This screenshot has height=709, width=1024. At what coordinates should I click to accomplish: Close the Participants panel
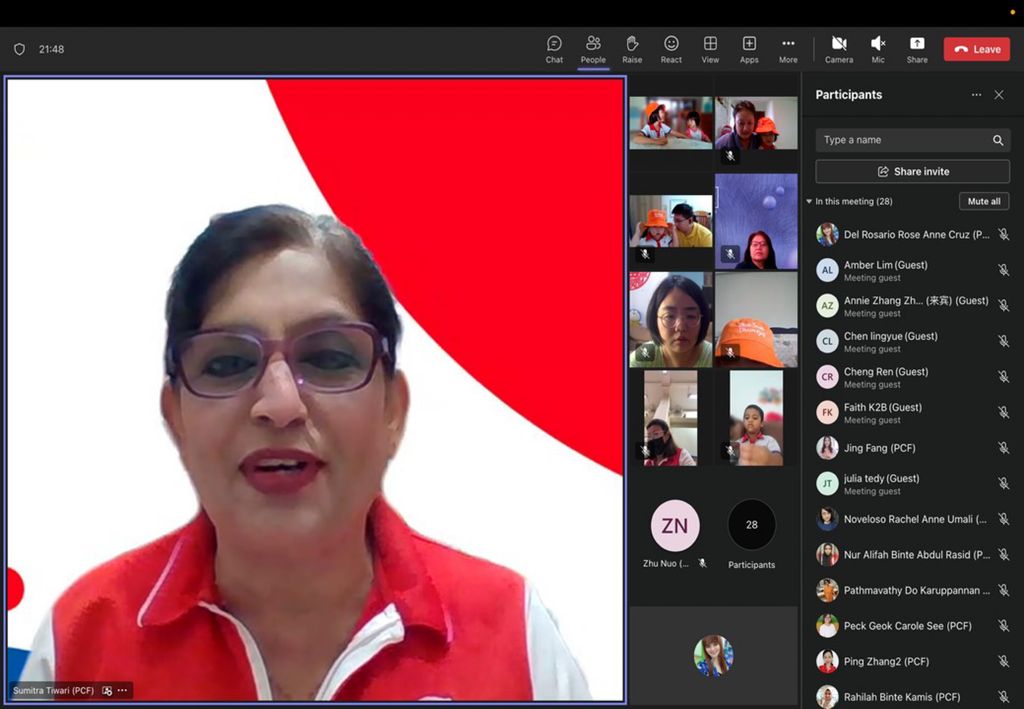[999, 95]
